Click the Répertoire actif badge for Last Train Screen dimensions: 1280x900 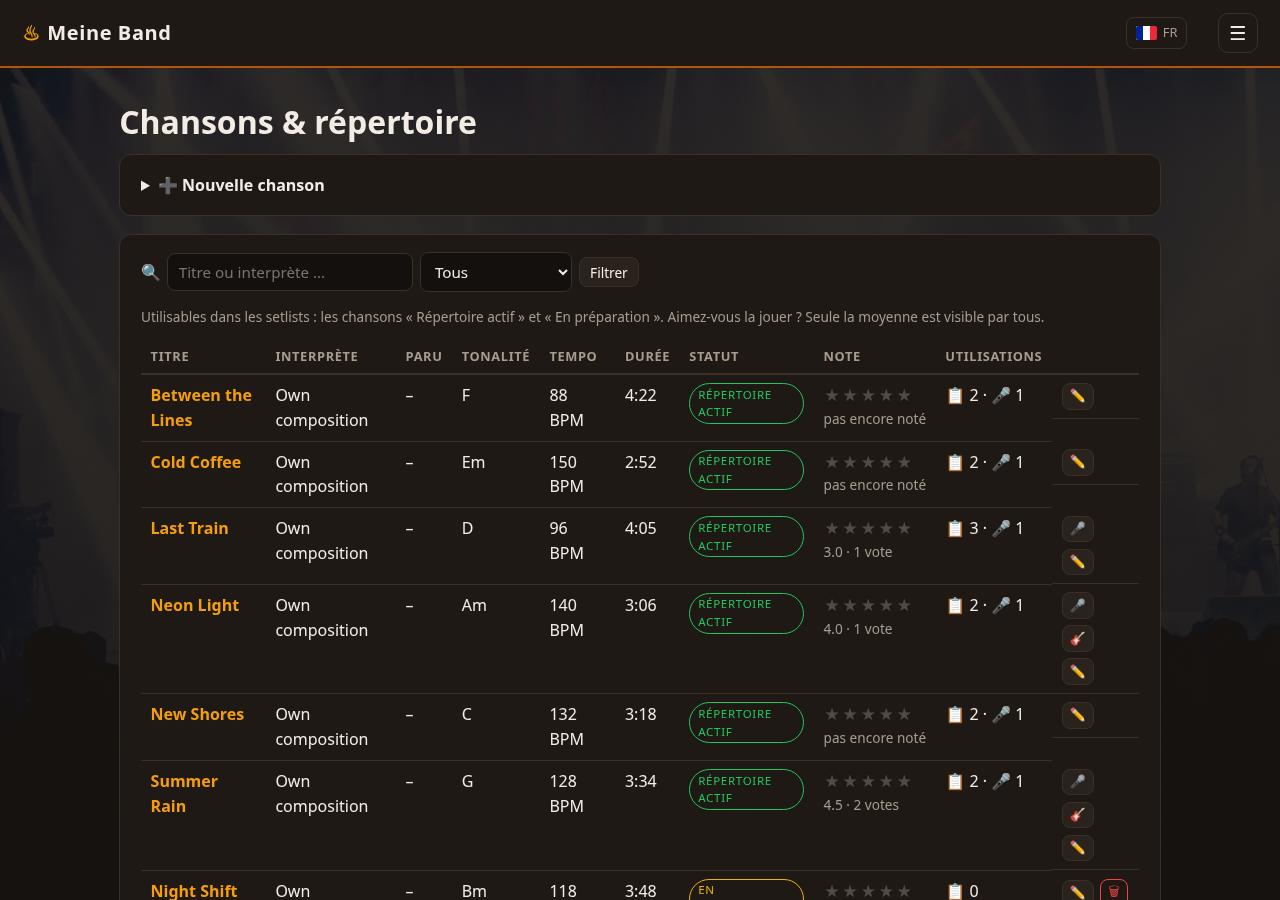pos(746,536)
